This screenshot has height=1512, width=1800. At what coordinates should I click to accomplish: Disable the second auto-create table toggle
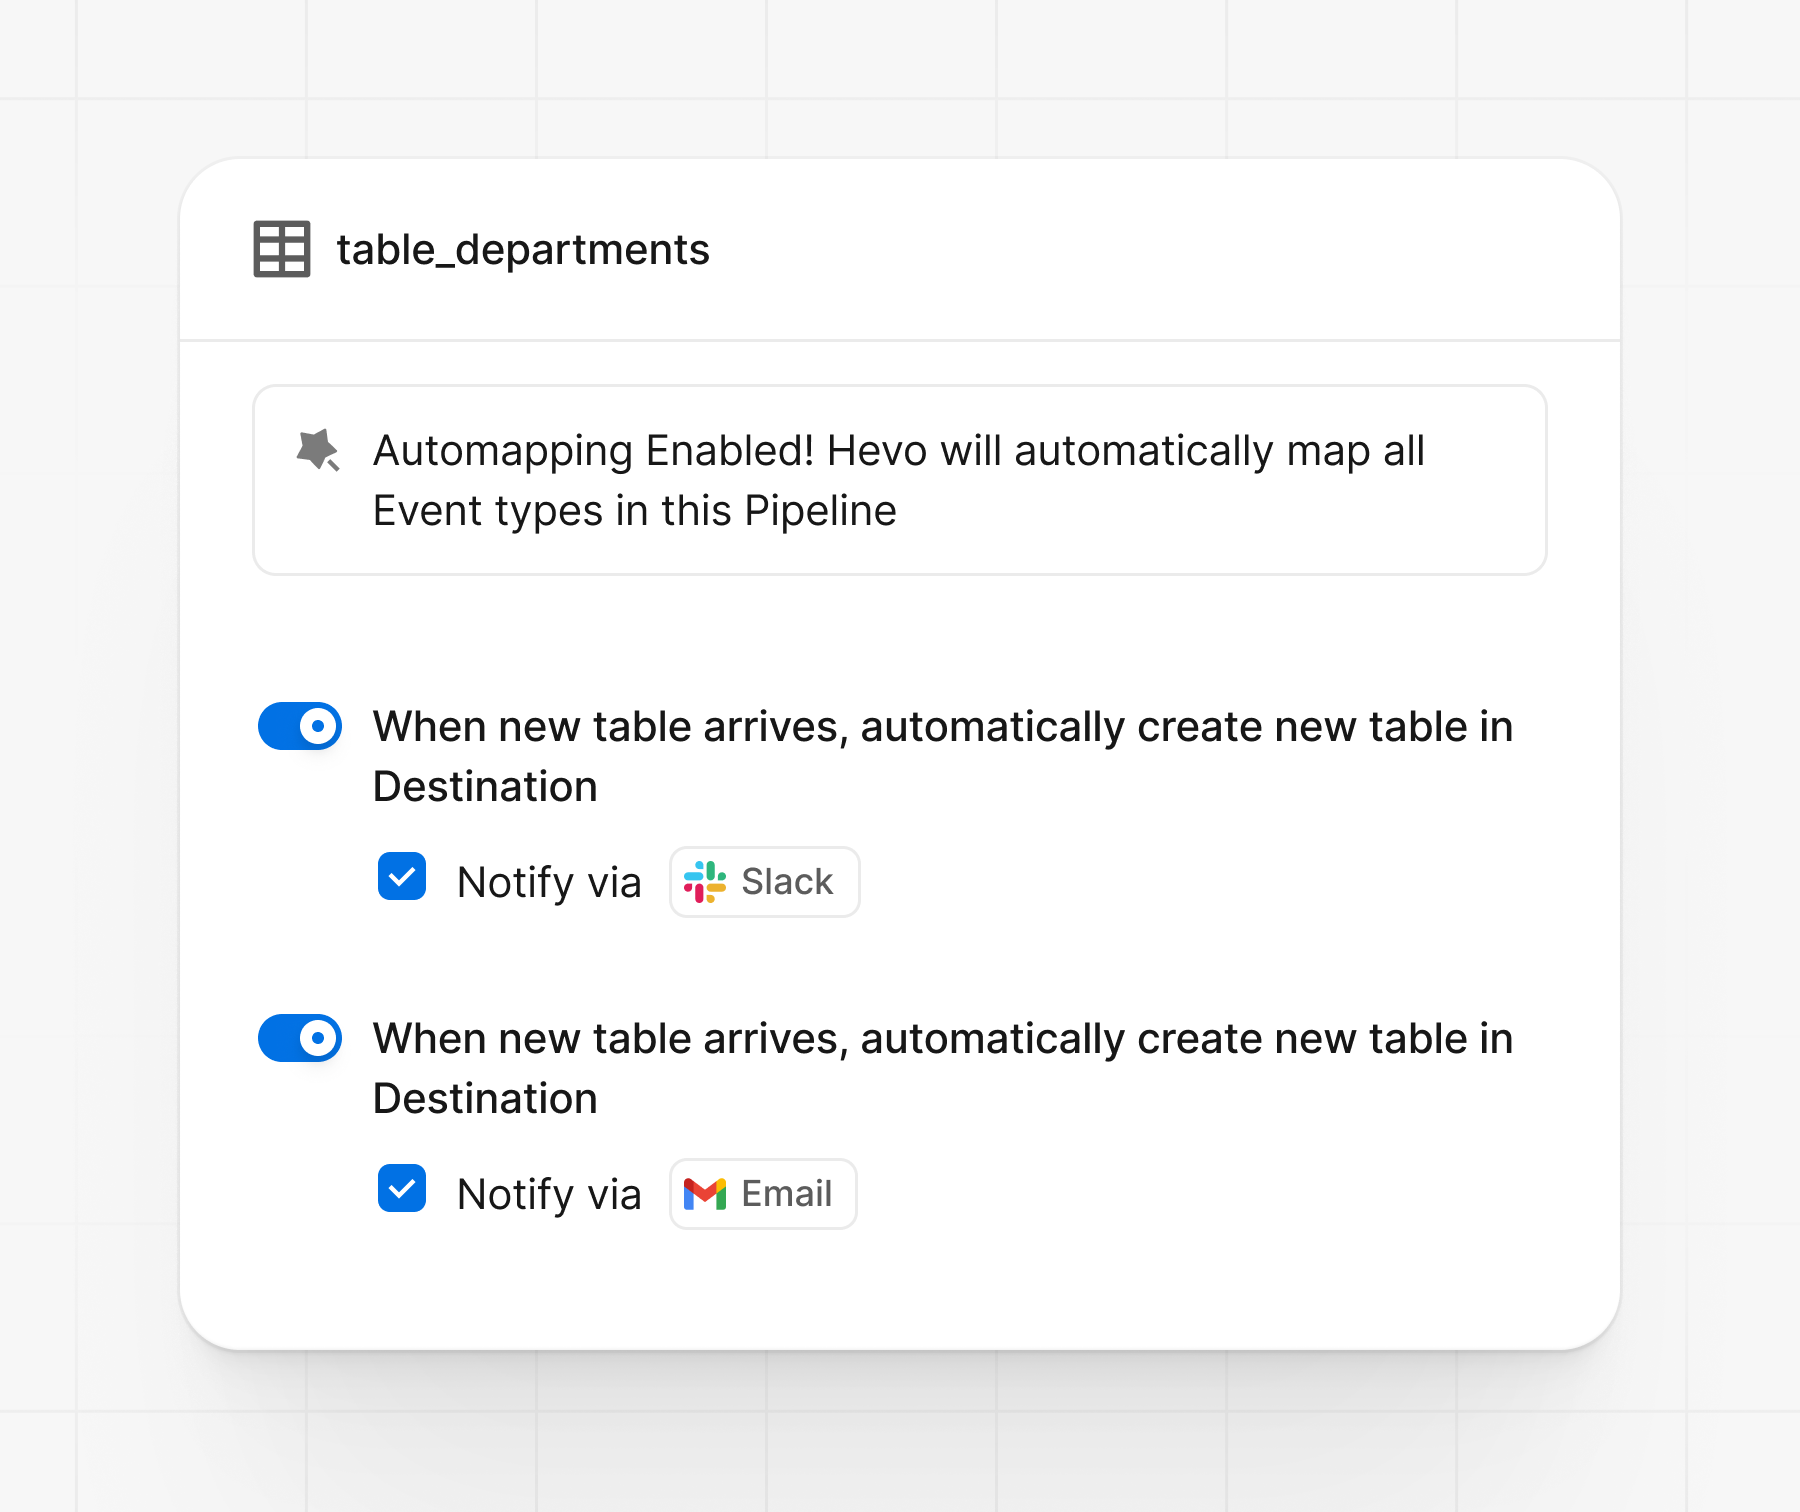(299, 1039)
